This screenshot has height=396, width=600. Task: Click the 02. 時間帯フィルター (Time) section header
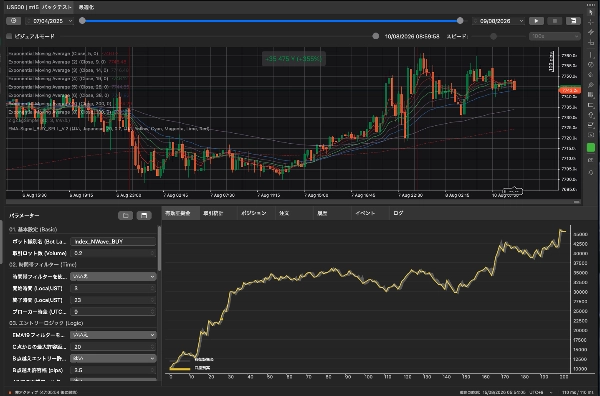tap(43, 264)
